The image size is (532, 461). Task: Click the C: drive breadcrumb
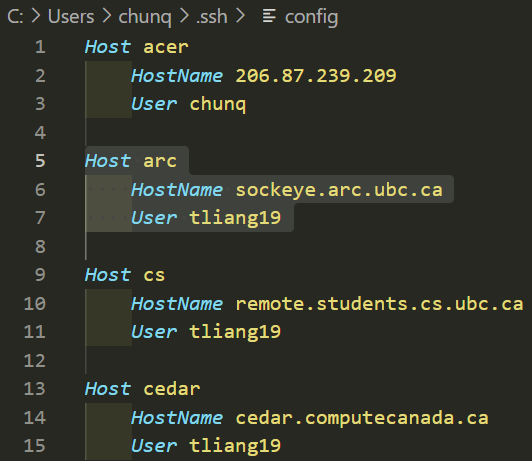[x=15, y=17]
